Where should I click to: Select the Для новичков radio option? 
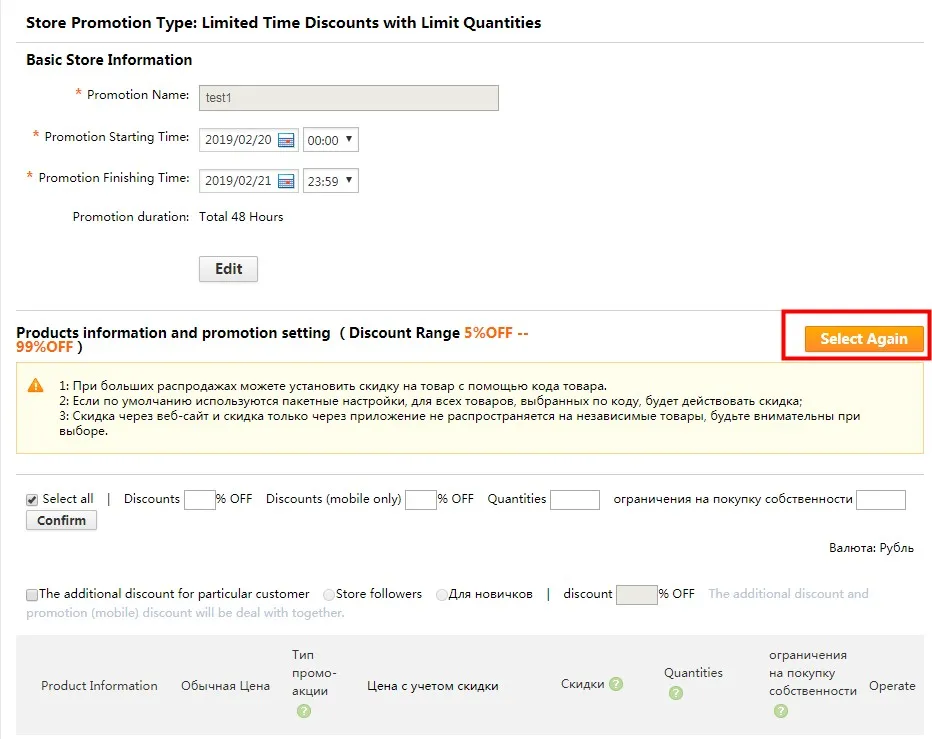click(x=442, y=595)
